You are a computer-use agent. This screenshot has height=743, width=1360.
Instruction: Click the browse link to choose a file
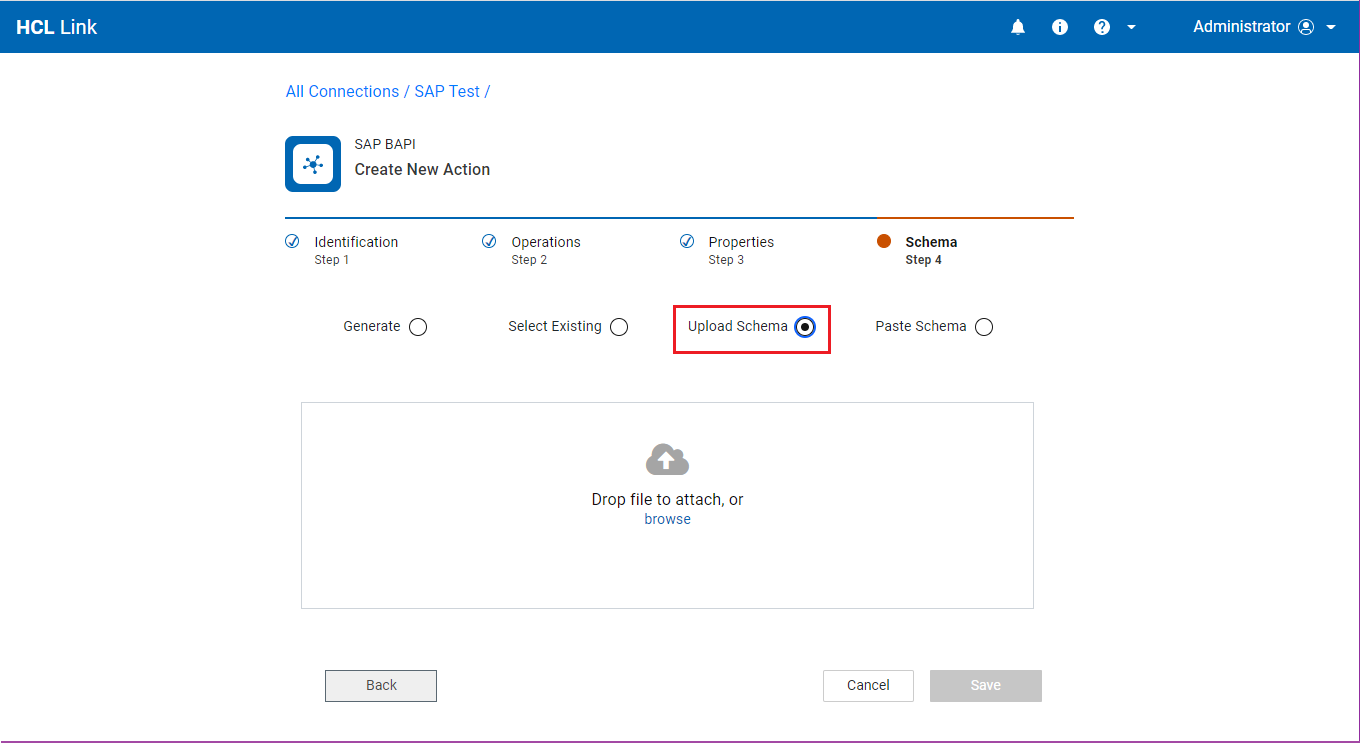(667, 519)
